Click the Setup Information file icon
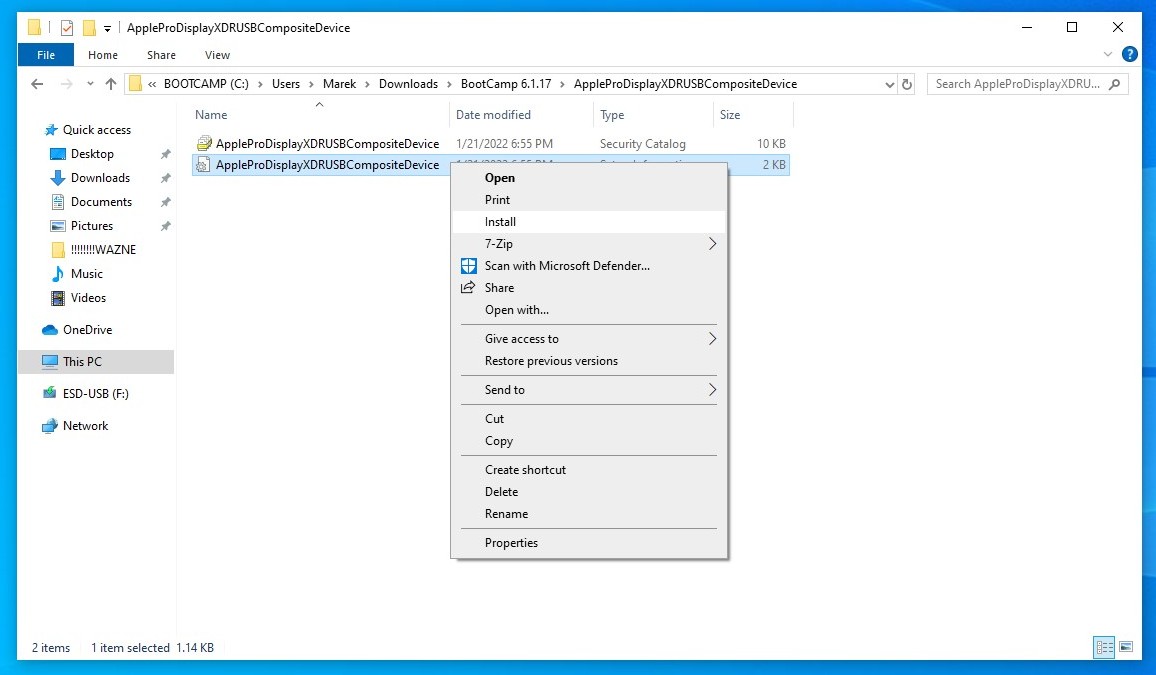Viewport: 1156px width, 675px height. (x=203, y=165)
